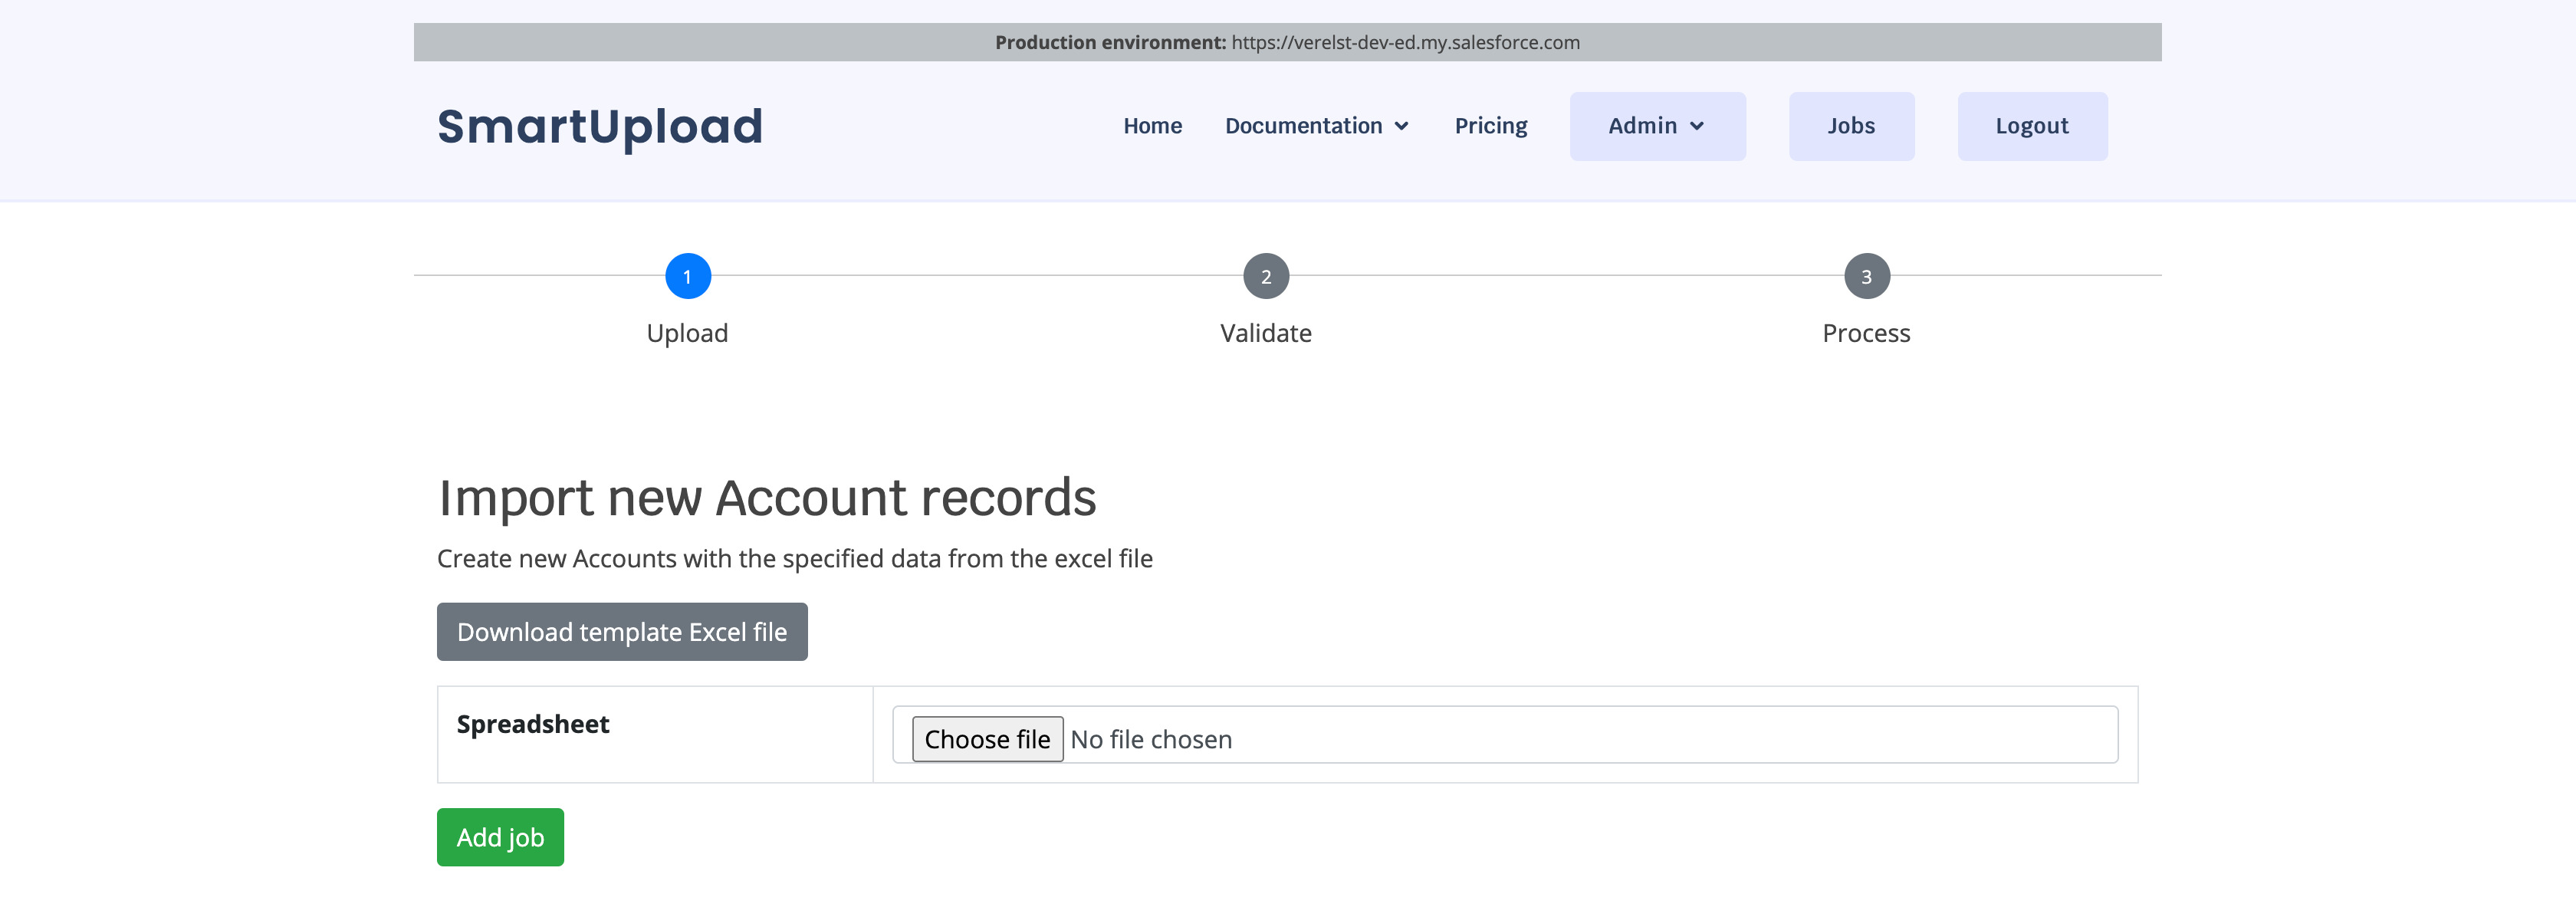Click the chevron arrow beside Admin
The width and height of the screenshot is (2576, 917).
[x=1697, y=126]
